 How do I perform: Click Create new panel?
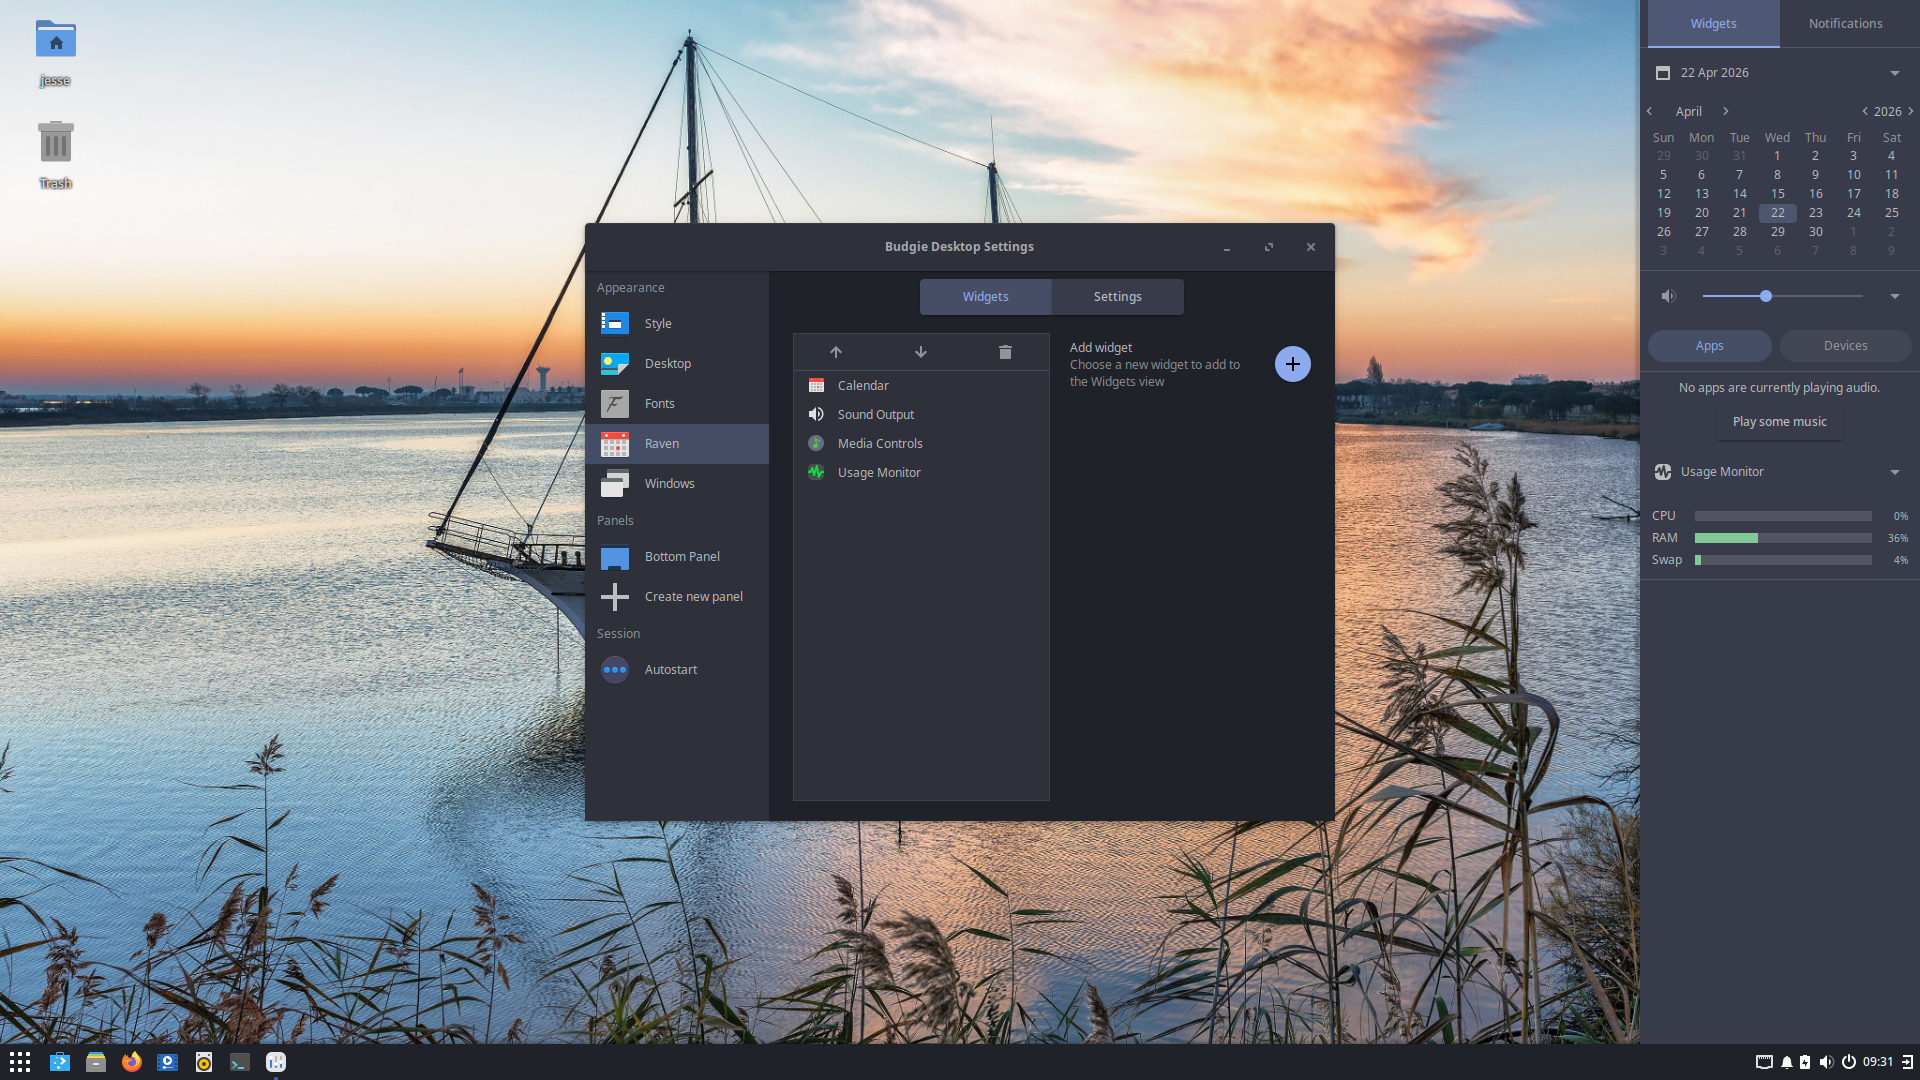(677, 596)
